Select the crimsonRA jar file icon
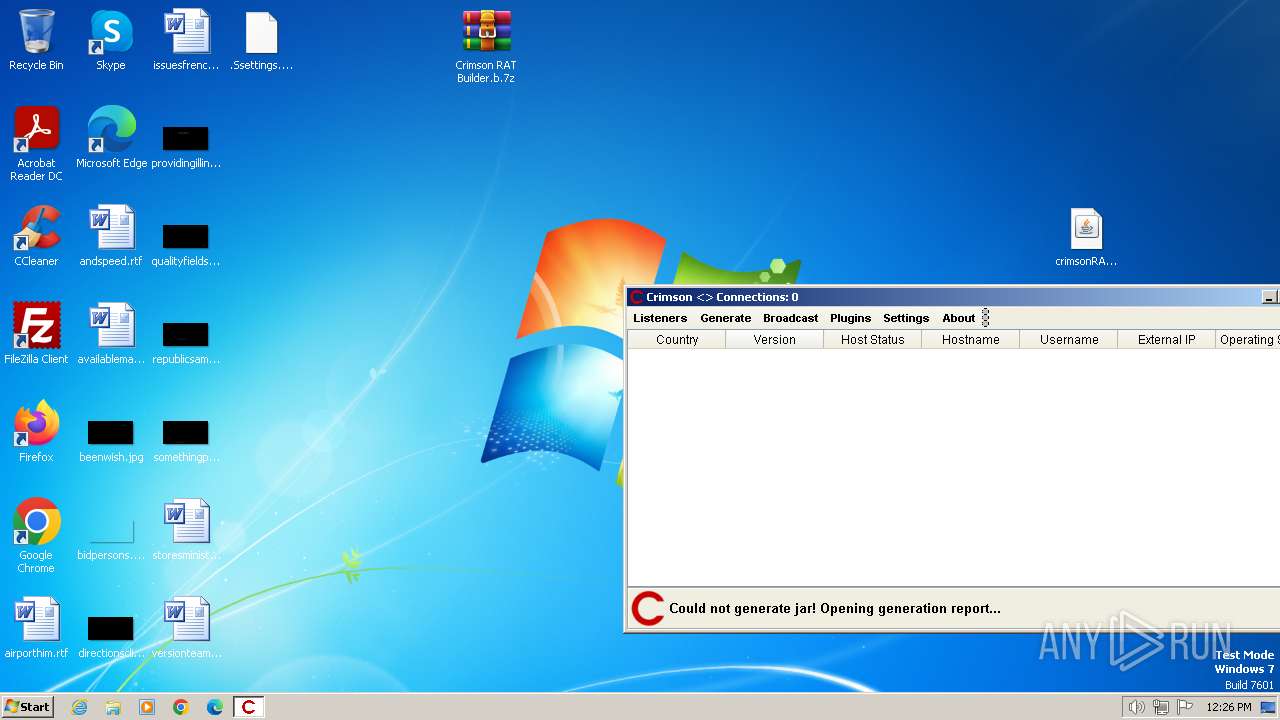This screenshot has width=1280, height=720. [x=1086, y=237]
